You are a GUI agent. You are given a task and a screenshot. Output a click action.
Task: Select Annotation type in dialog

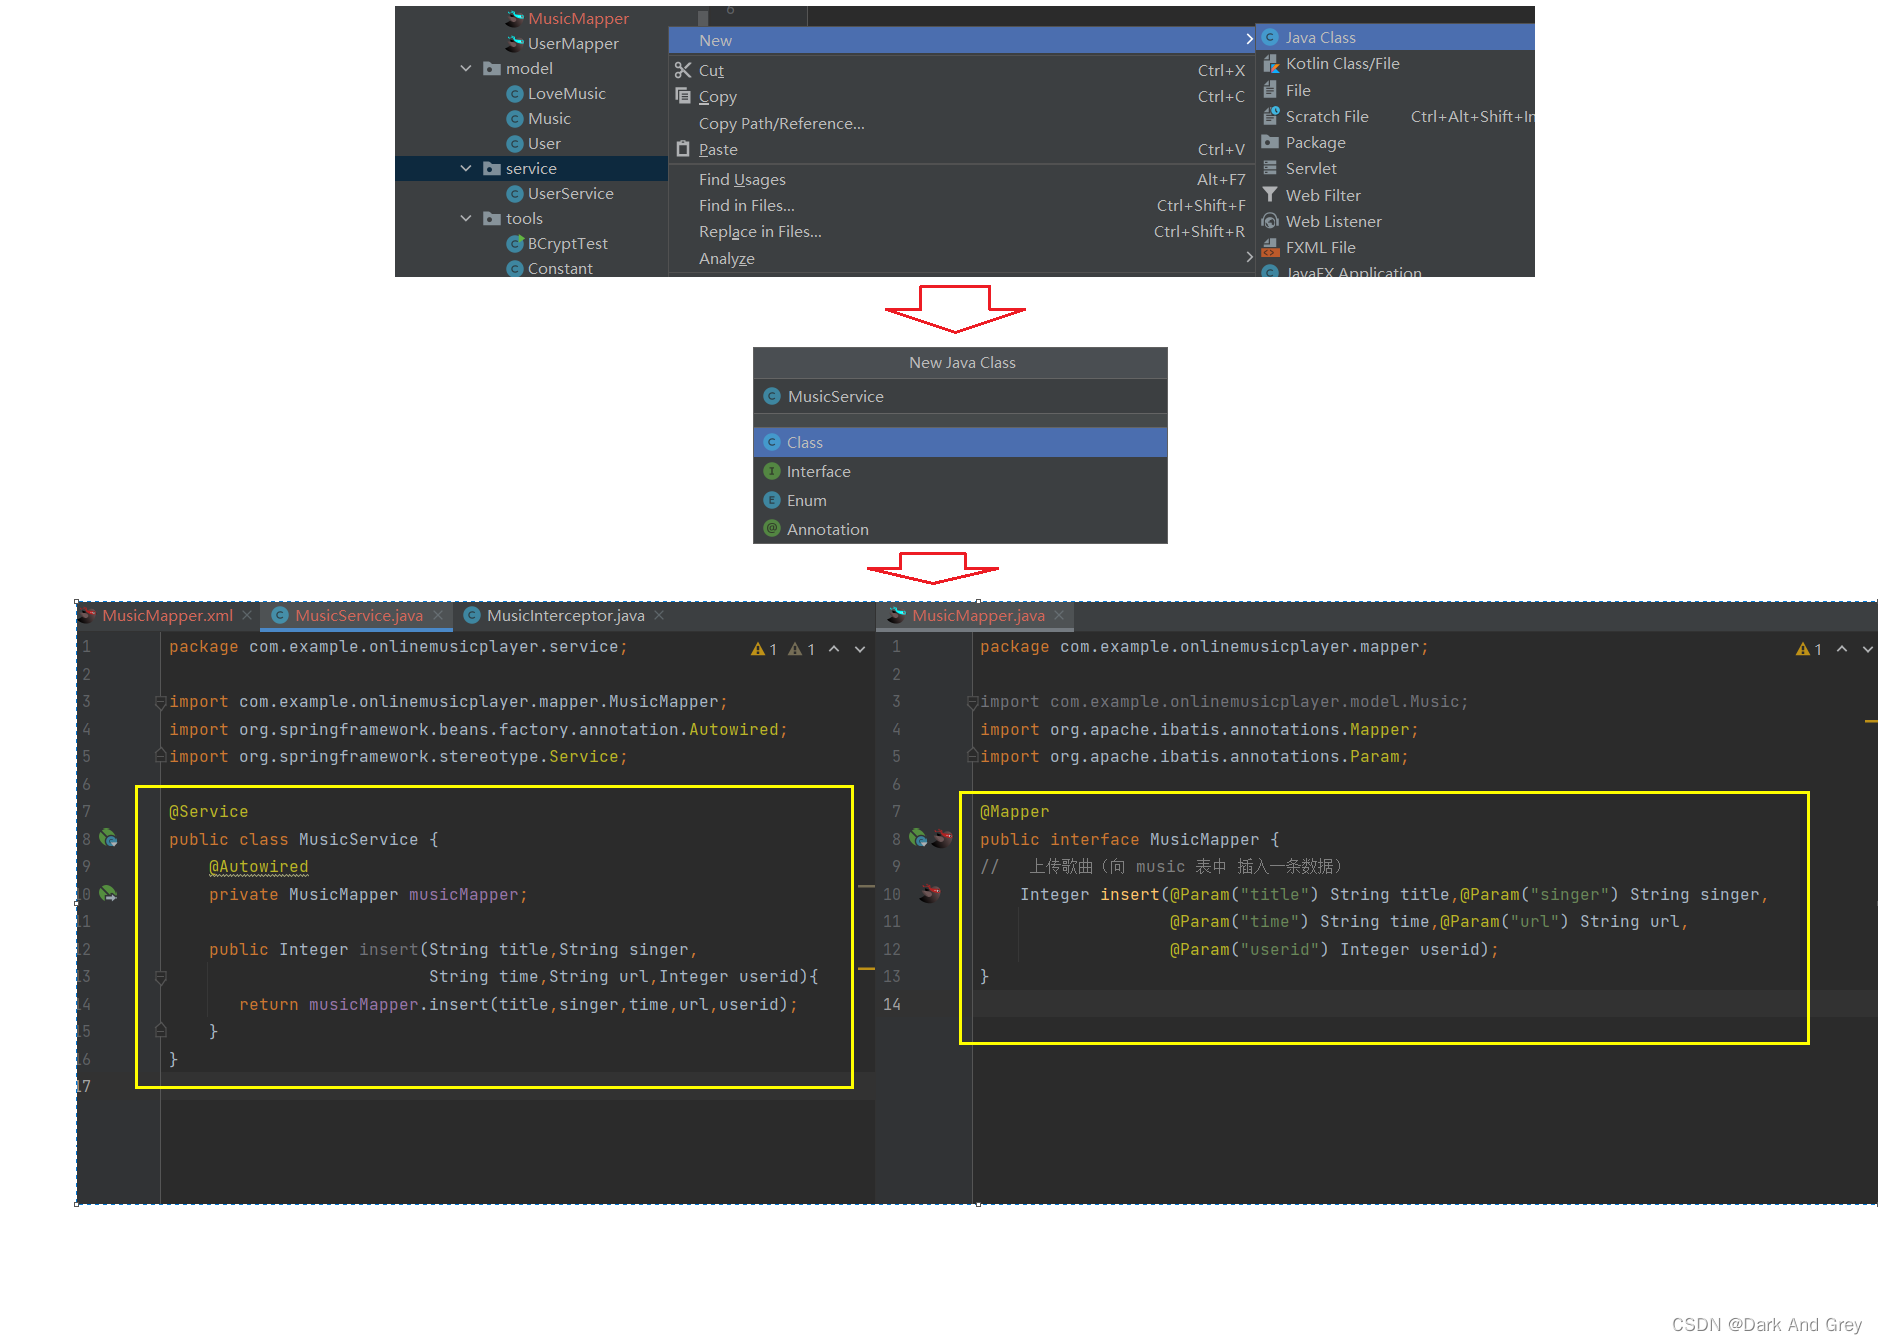(960, 529)
